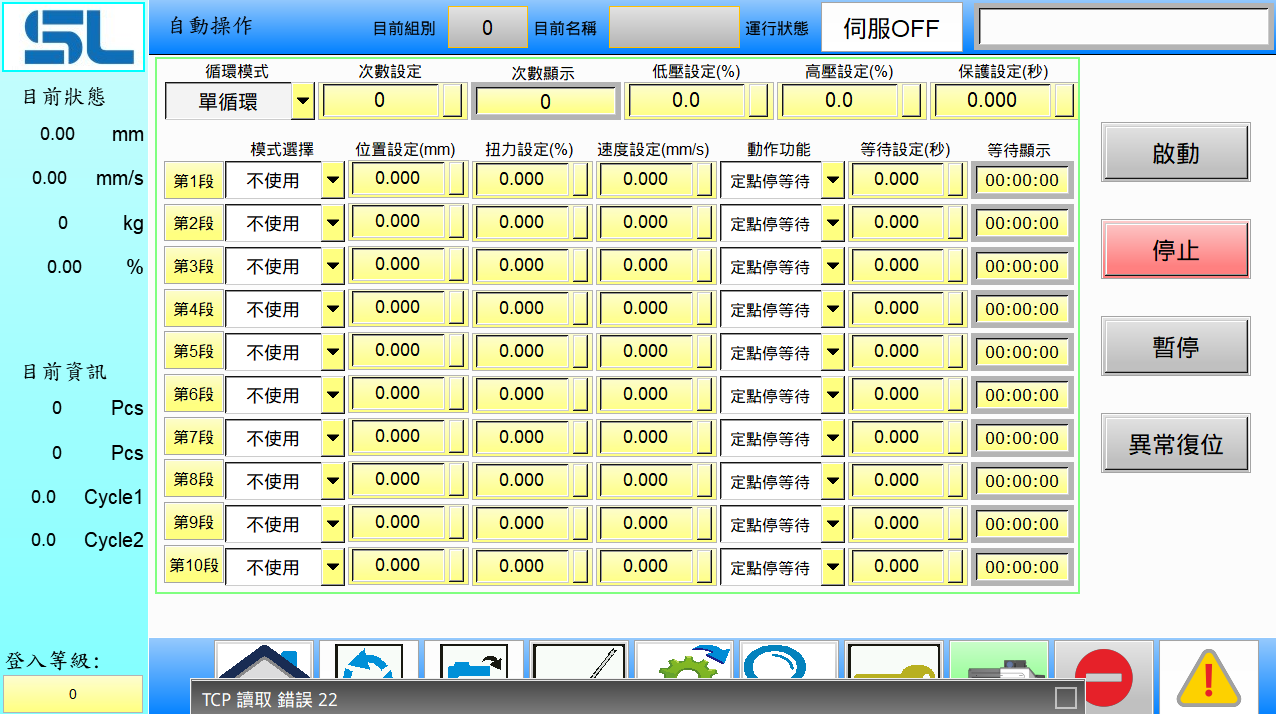
Task: Click the 目前組別 value box
Action: (487, 27)
